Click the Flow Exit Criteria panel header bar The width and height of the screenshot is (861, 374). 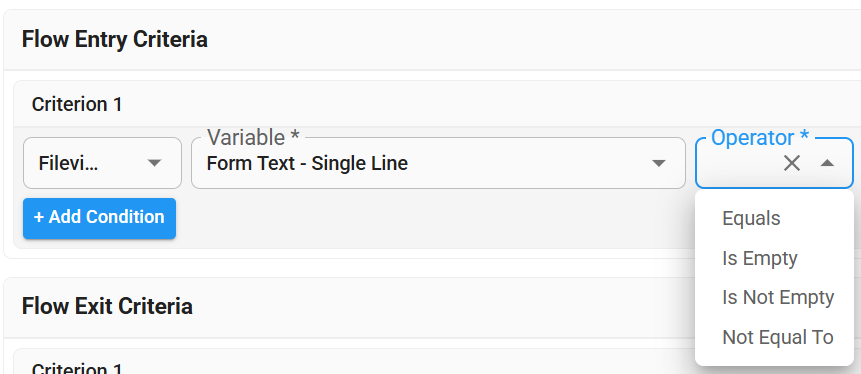[x=432, y=306]
